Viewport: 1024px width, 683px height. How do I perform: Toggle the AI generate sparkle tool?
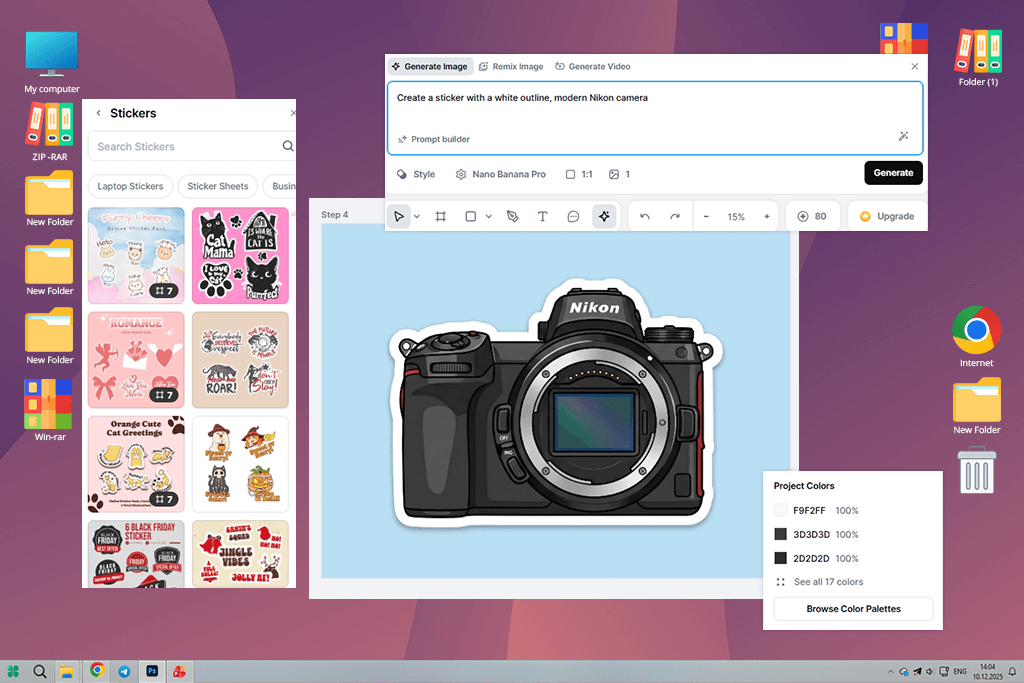(x=604, y=216)
